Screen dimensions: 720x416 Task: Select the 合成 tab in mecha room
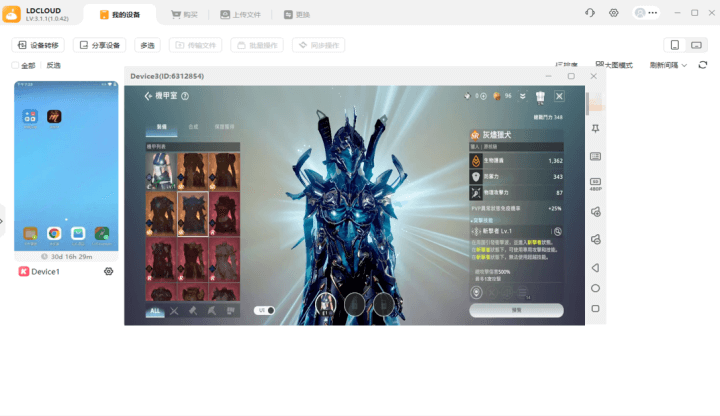[193, 127]
